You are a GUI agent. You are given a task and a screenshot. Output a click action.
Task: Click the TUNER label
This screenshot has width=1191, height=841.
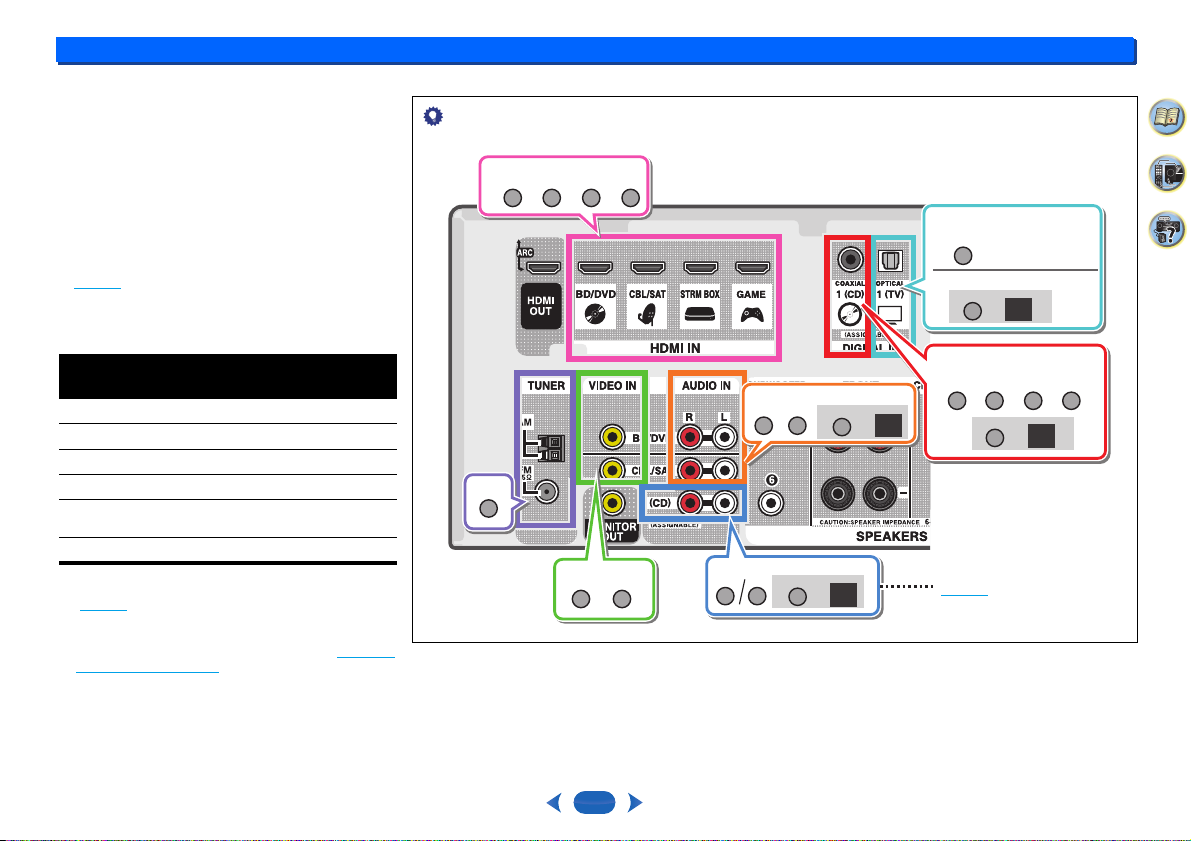pyautogui.click(x=546, y=386)
